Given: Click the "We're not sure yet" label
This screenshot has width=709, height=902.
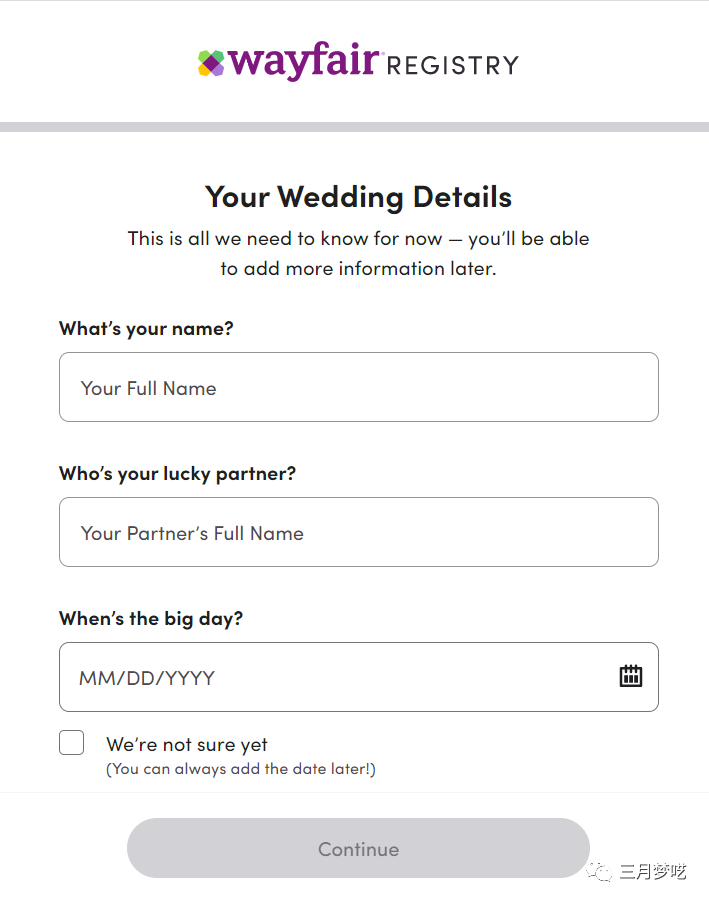Looking at the screenshot, I should (187, 745).
